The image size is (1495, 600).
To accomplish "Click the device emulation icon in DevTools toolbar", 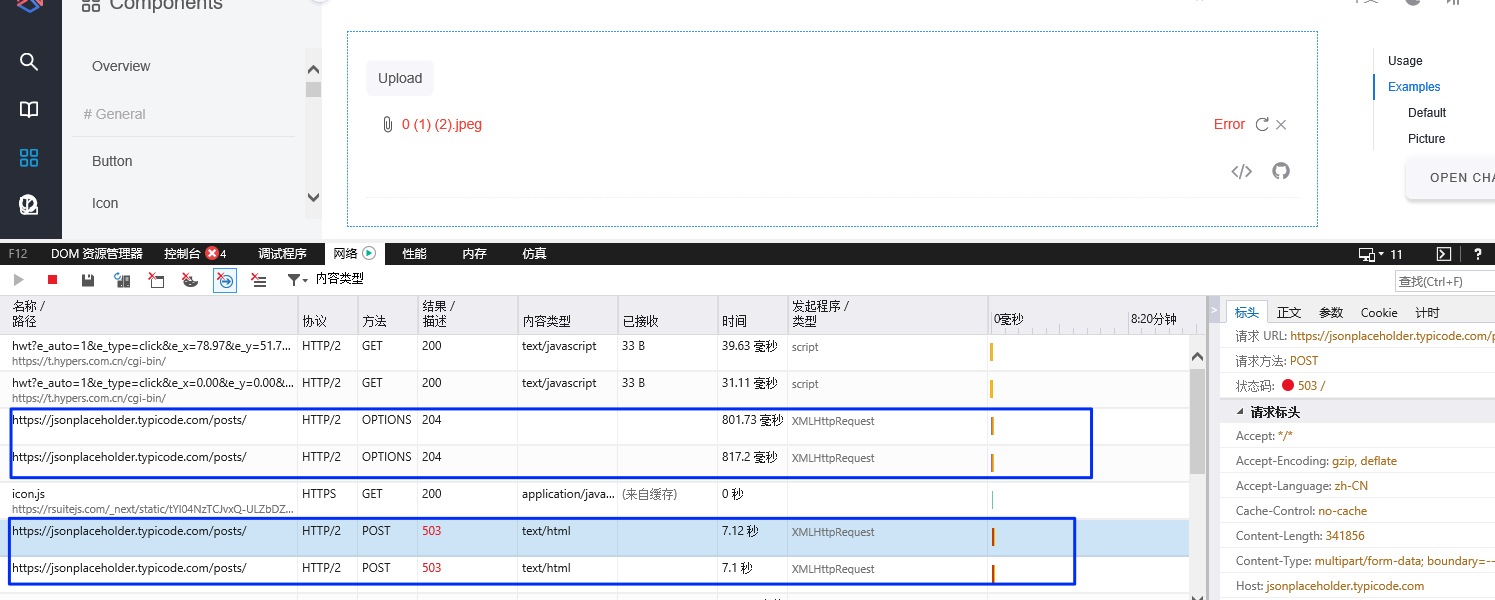I will pyautogui.click(x=1366, y=253).
